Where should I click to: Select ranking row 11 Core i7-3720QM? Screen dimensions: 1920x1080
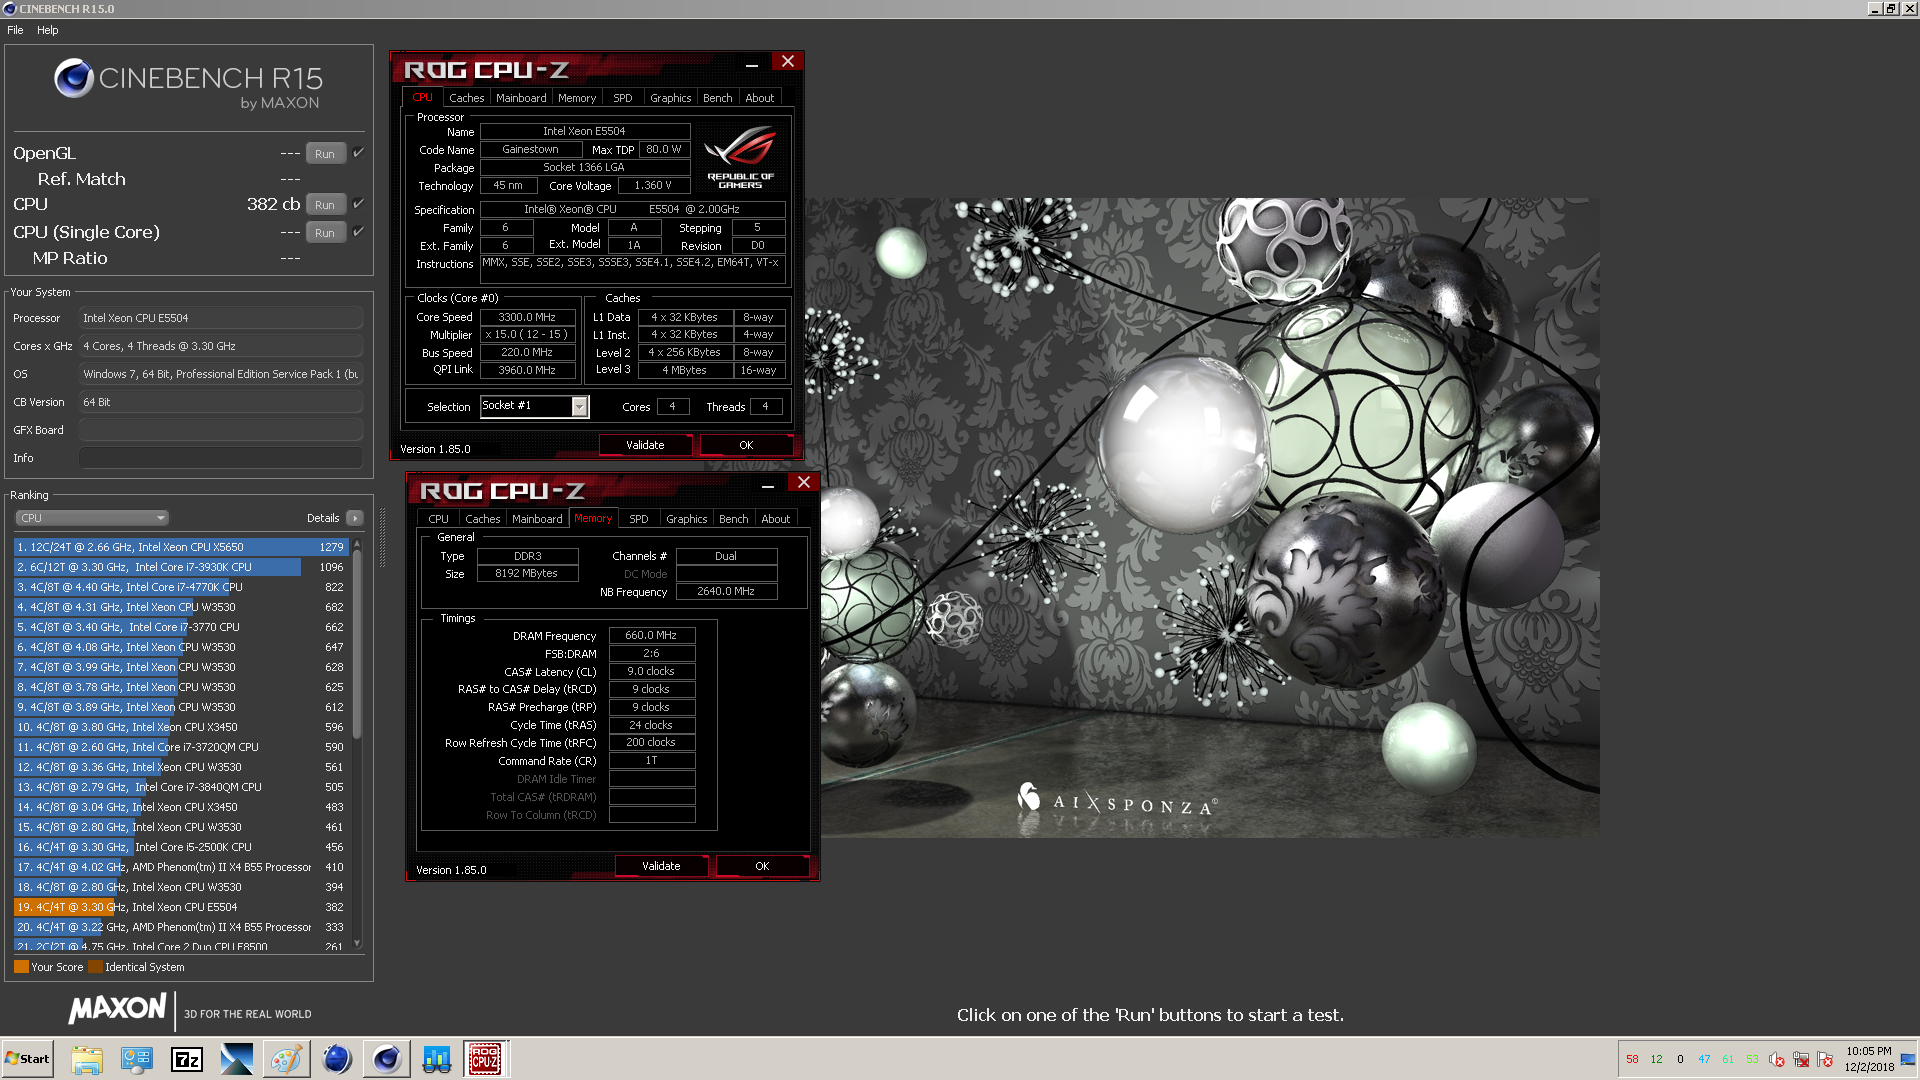181,747
